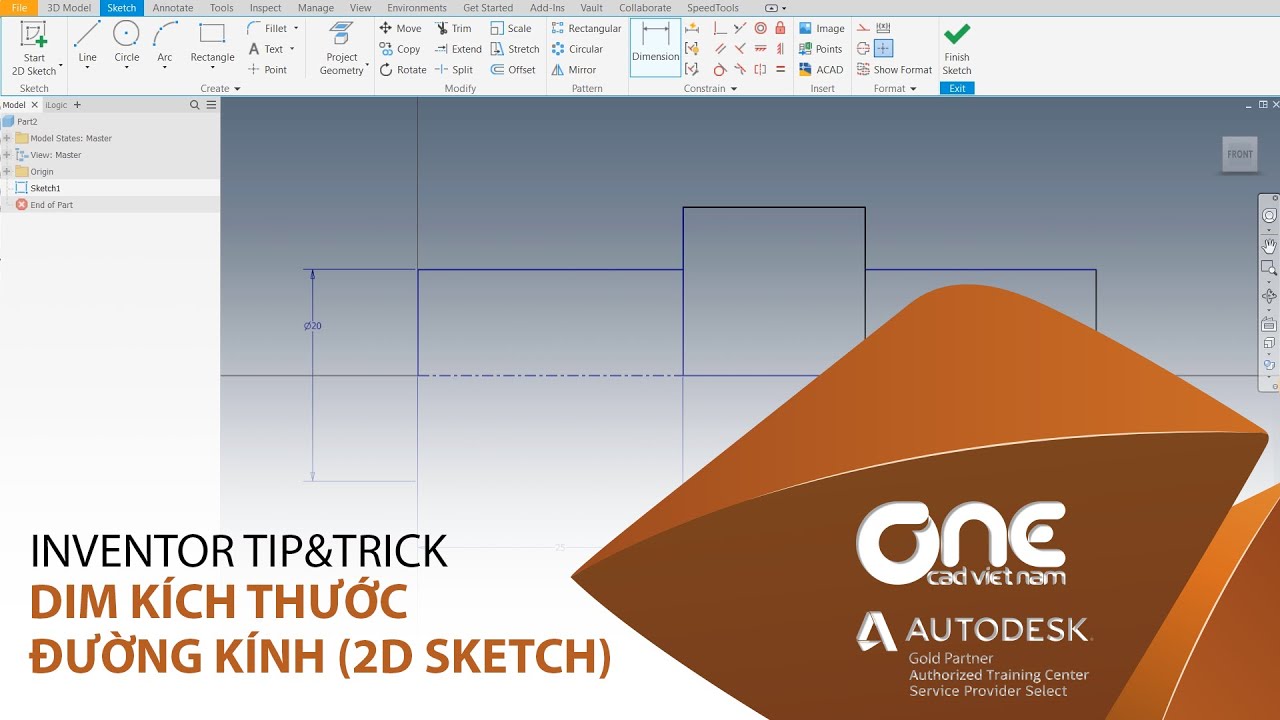Select the Arc tool
The width and height of the screenshot is (1280, 720).
coord(165,42)
